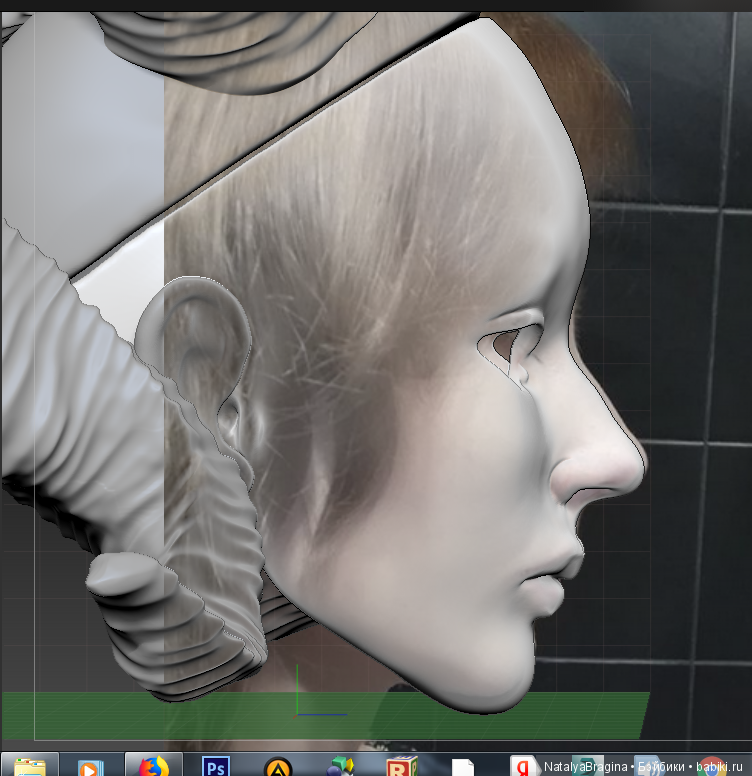Click the blue icon left of Chrome
Screen dimensions: 752x776
[648, 767]
